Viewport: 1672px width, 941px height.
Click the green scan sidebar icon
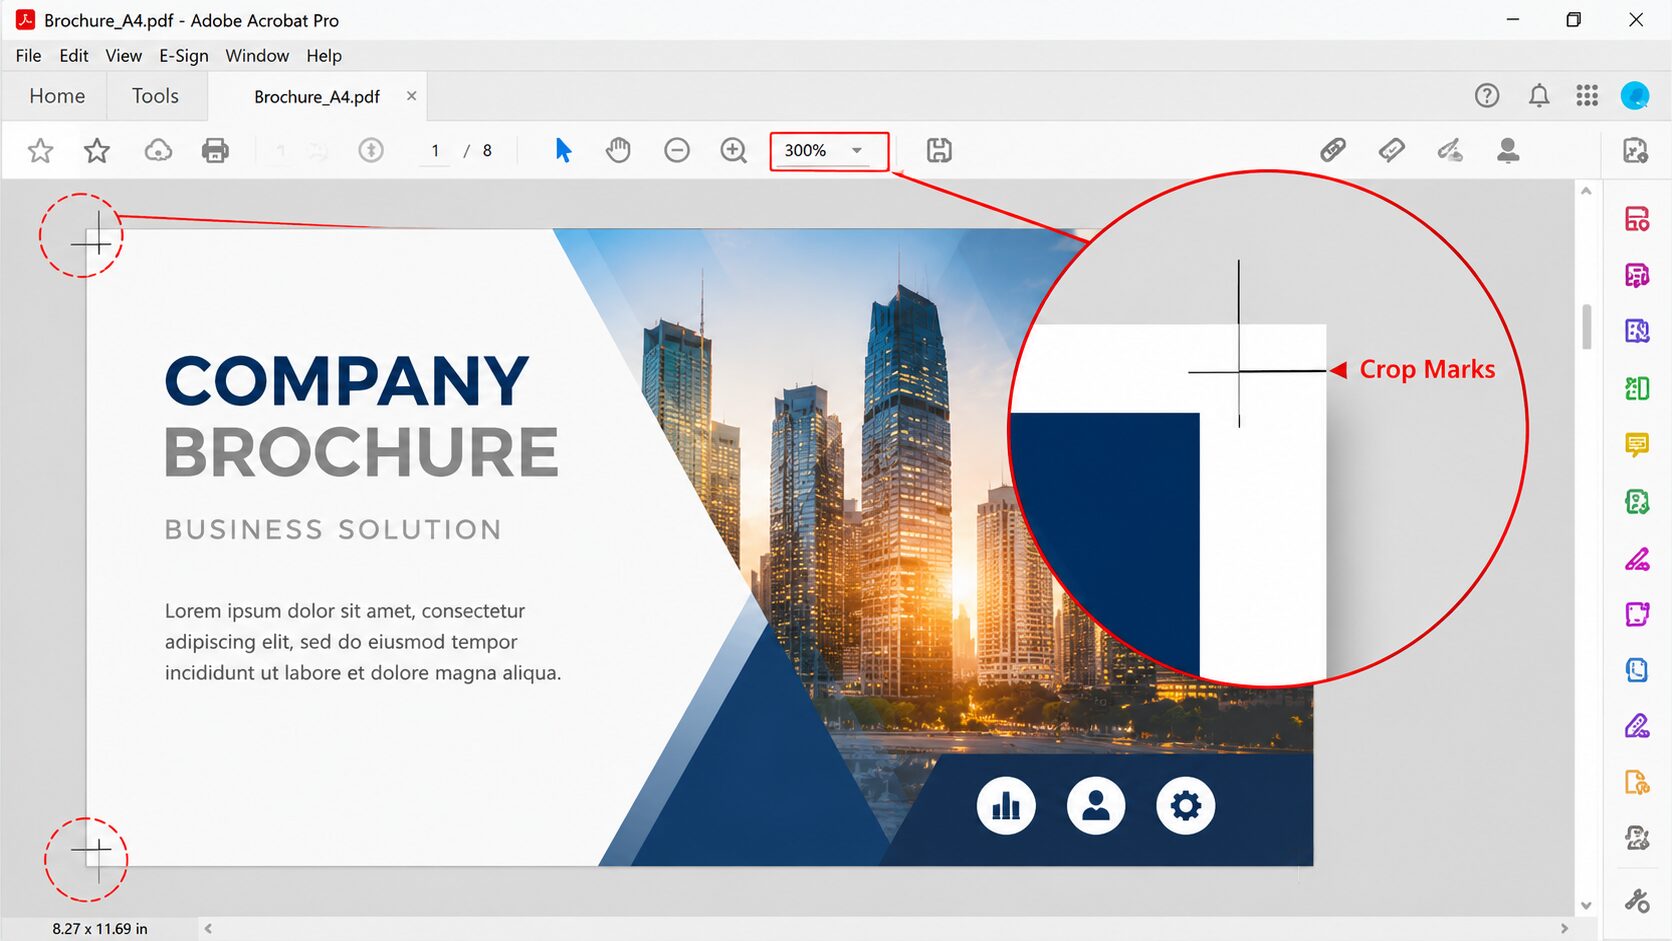[1637, 501]
